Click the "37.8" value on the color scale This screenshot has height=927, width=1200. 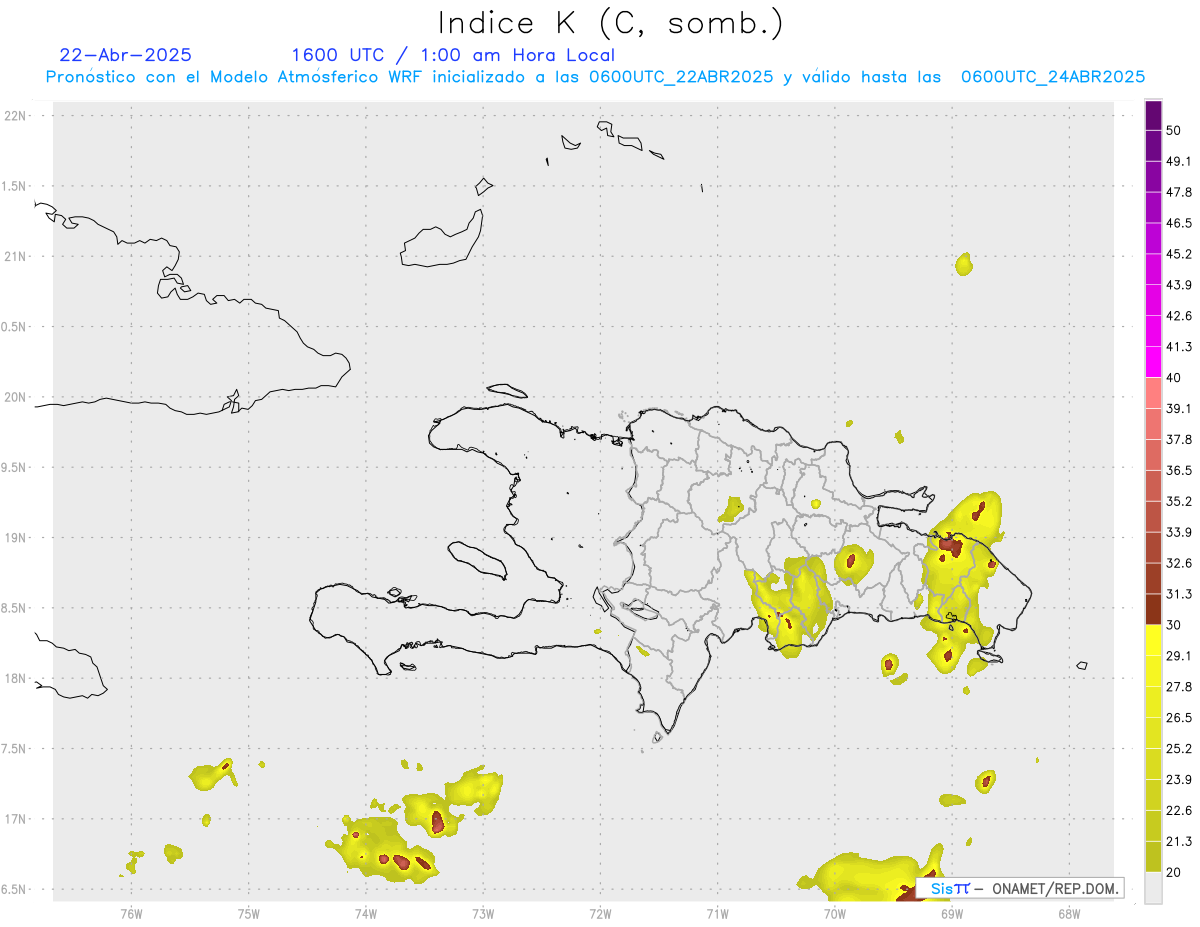1178,439
